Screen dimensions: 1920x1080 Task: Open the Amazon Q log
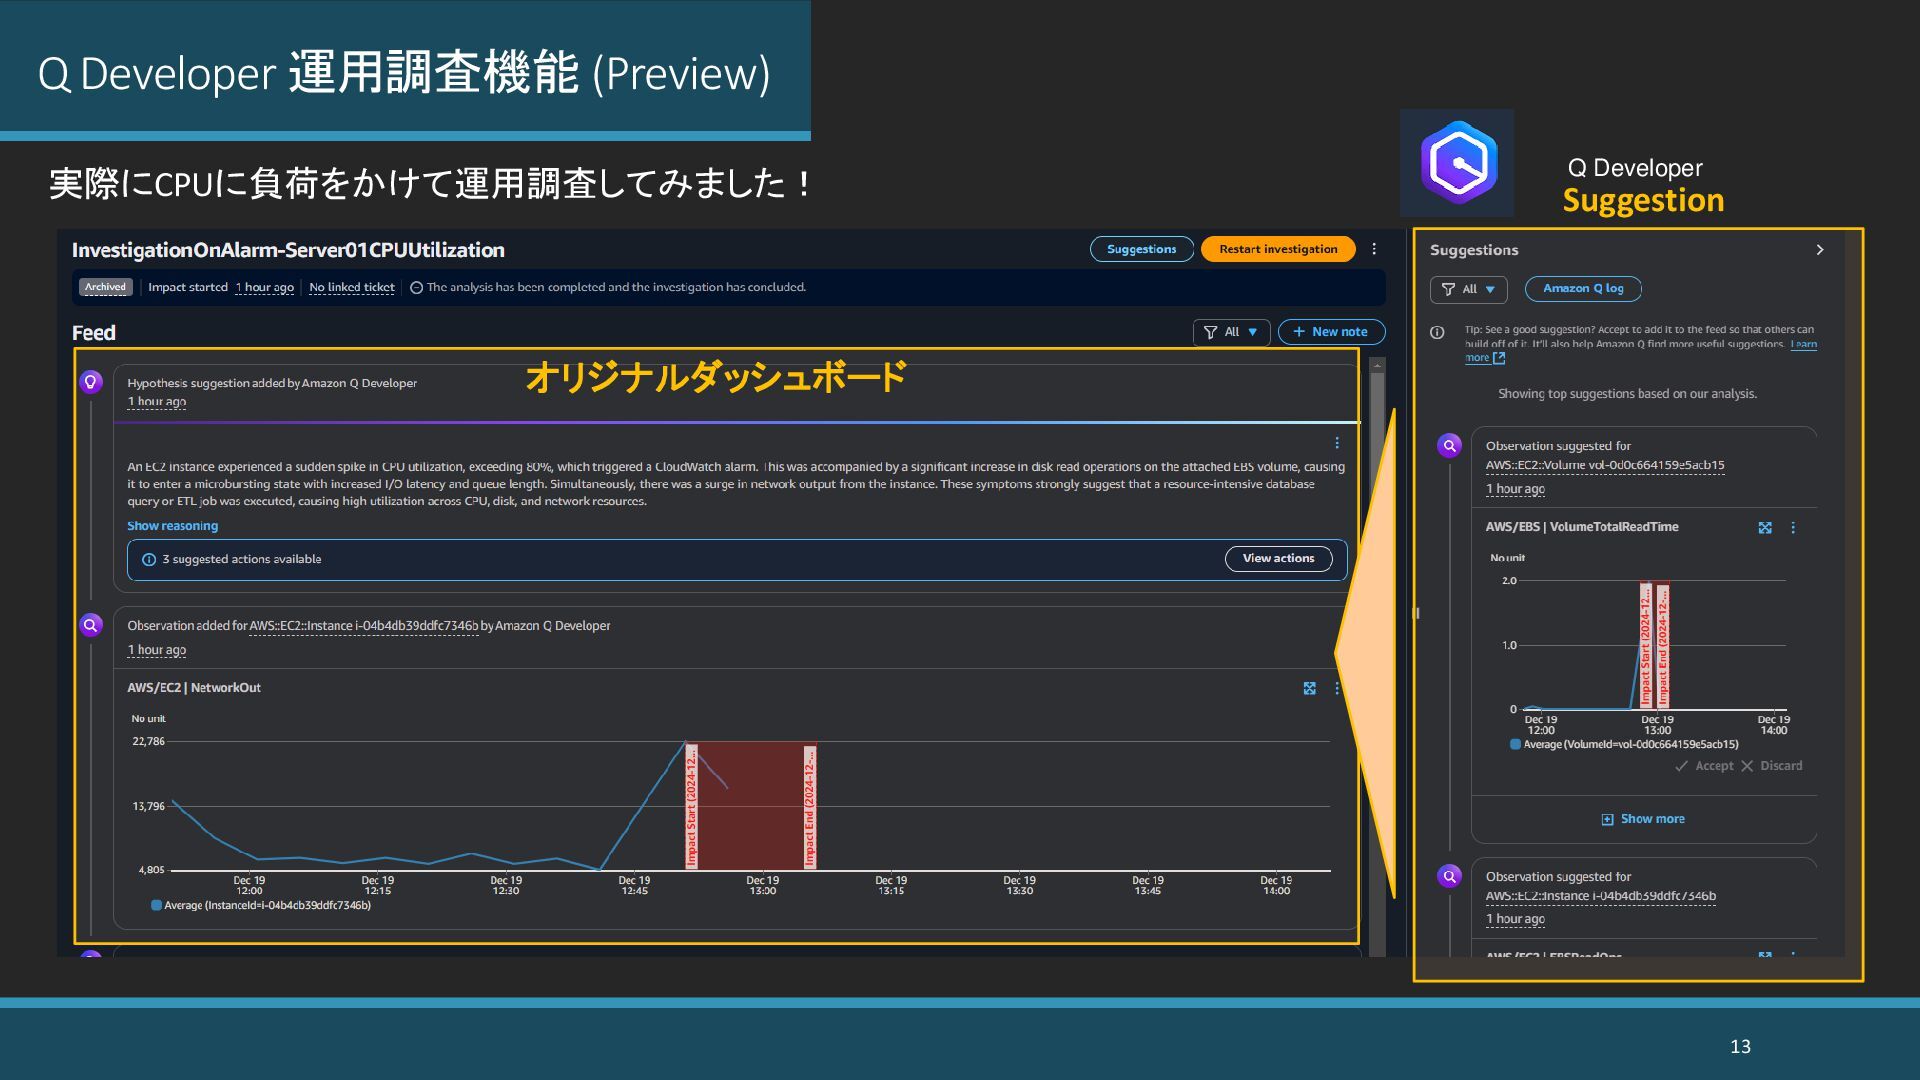coord(1582,289)
